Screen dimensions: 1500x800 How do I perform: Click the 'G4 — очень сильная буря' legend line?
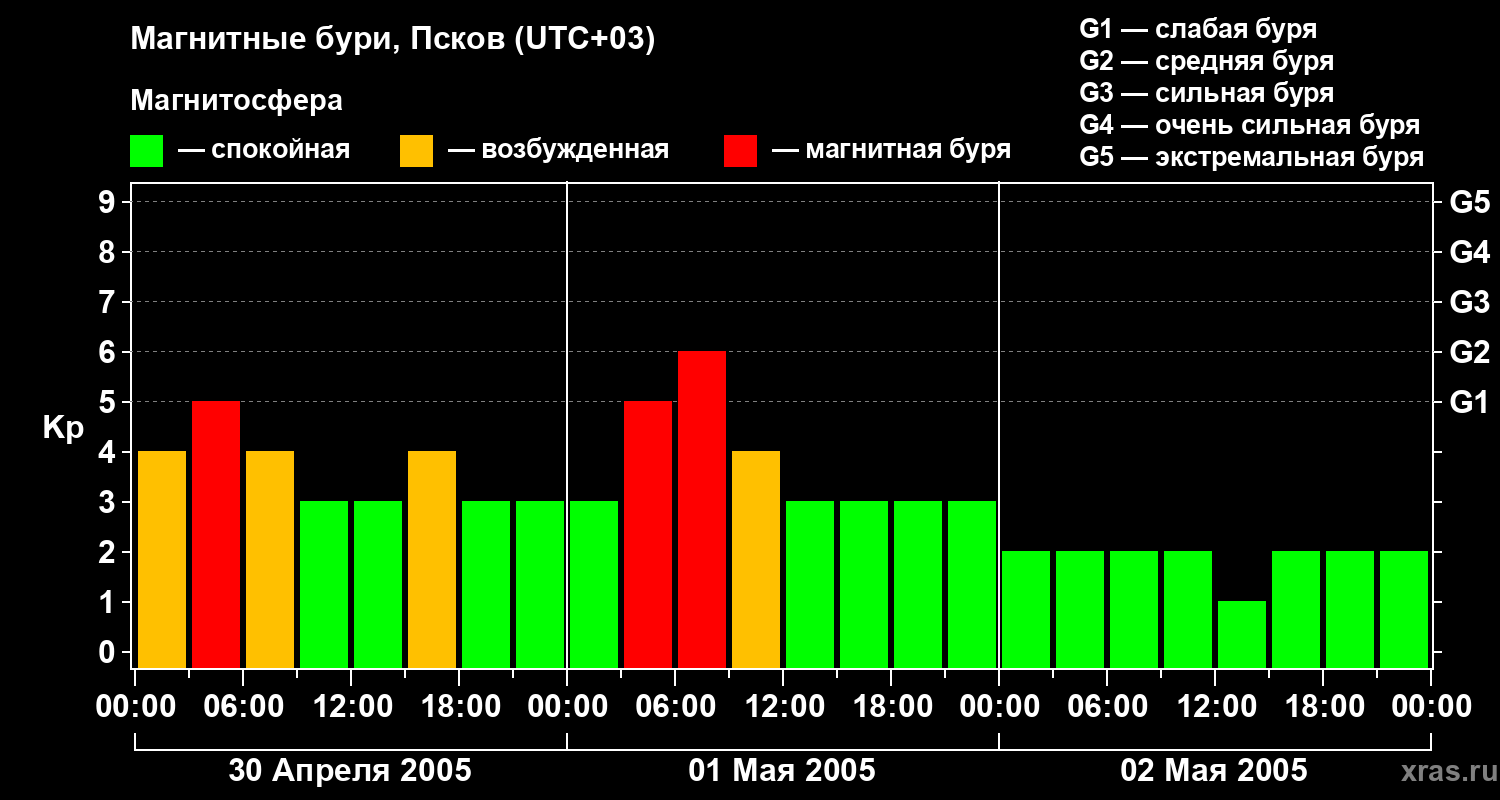[x=1250, y=125]
